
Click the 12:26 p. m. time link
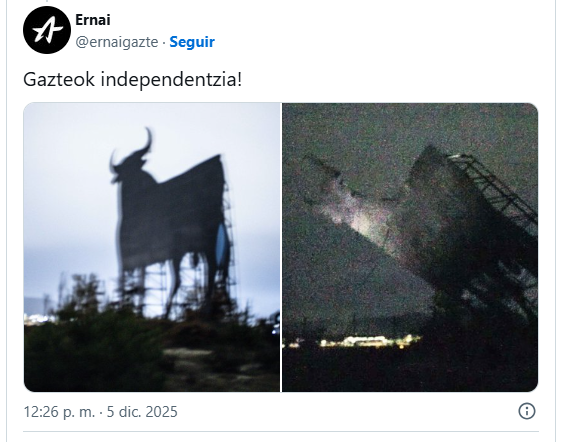click(x=59, y=411)
